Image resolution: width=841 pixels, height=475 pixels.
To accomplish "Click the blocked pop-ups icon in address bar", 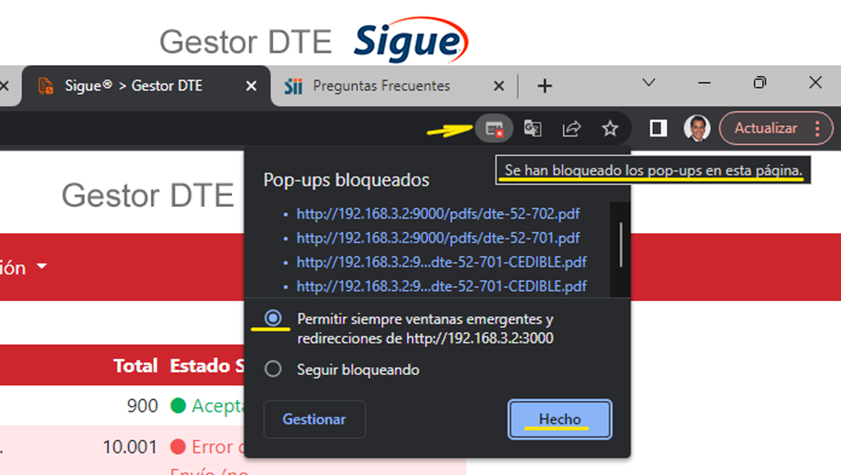I will [494, 129].
